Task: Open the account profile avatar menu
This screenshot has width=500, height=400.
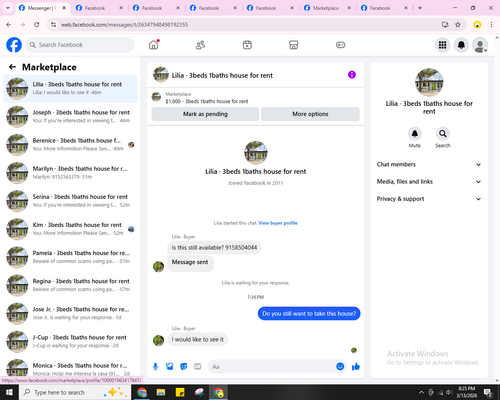Action: [x=480, y=45]
